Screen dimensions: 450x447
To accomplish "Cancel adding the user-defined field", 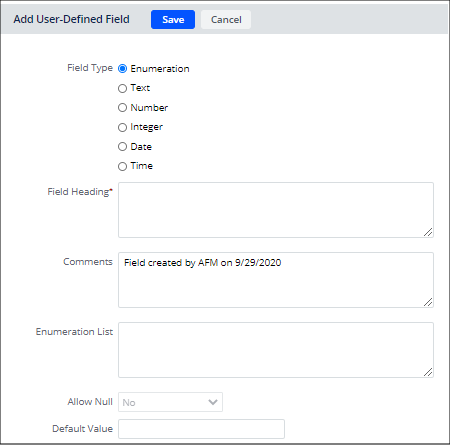I will (226, 20).
